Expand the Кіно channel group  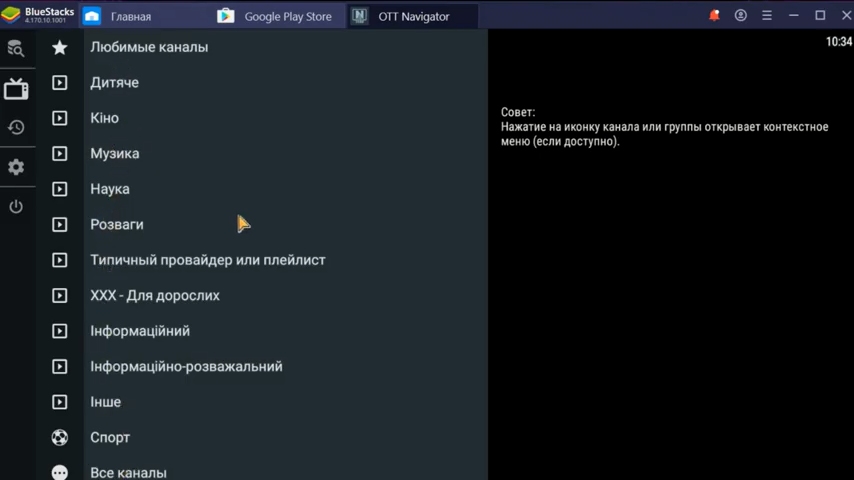pos(104,118)
